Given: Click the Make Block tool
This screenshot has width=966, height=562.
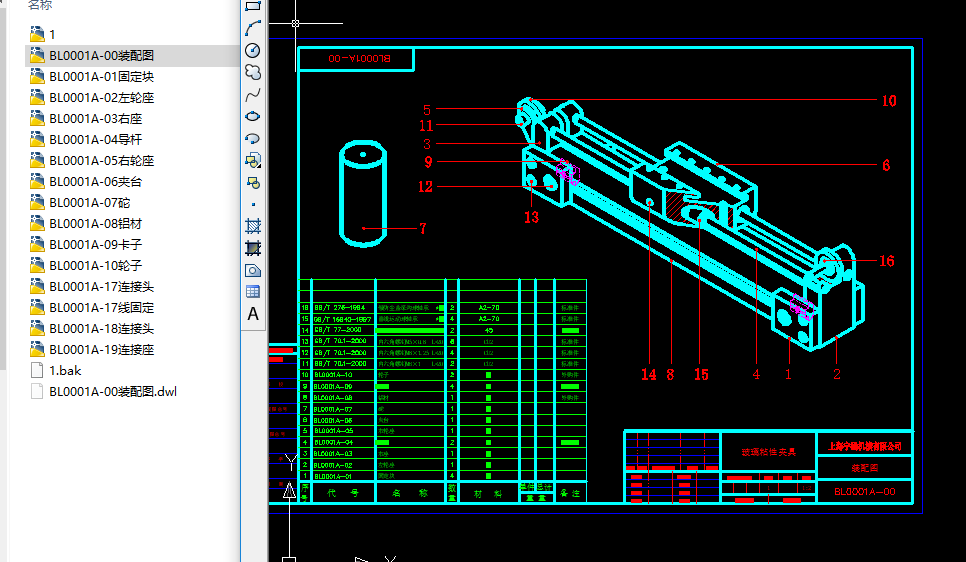Looking at the screenshot, I should coord(253,183).
